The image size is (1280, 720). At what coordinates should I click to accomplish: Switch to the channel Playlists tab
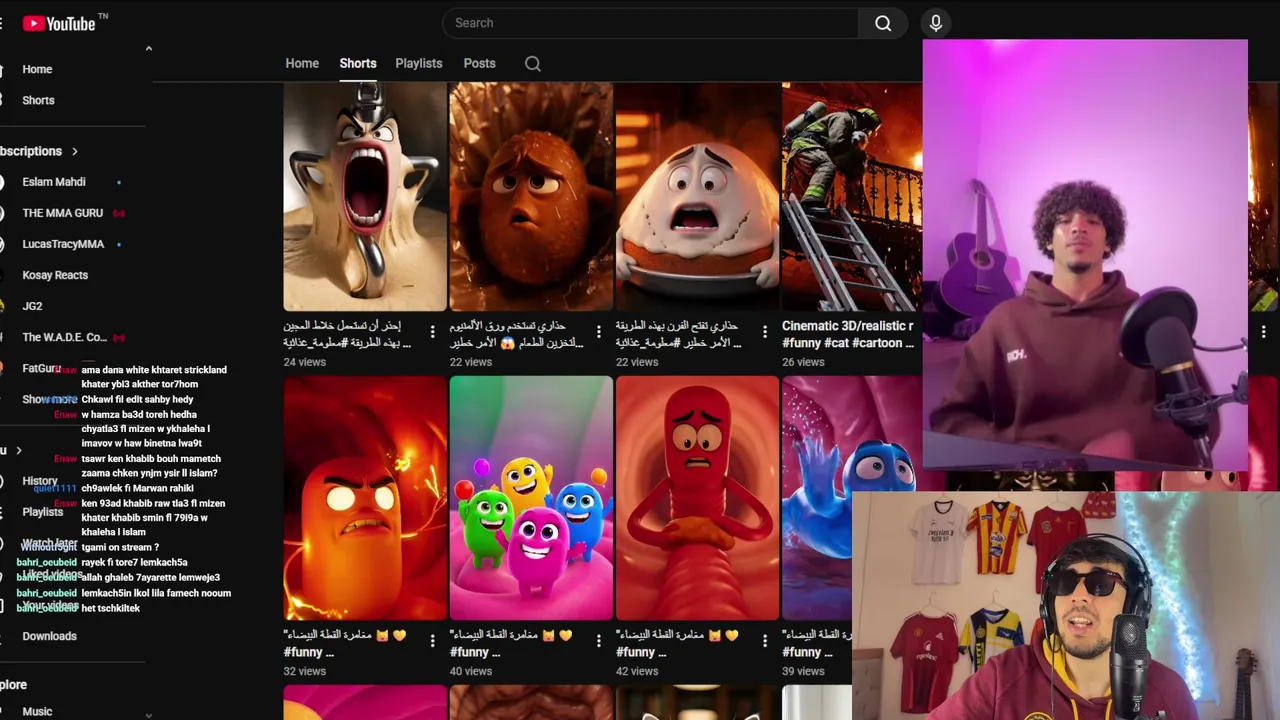pos(418,63)
